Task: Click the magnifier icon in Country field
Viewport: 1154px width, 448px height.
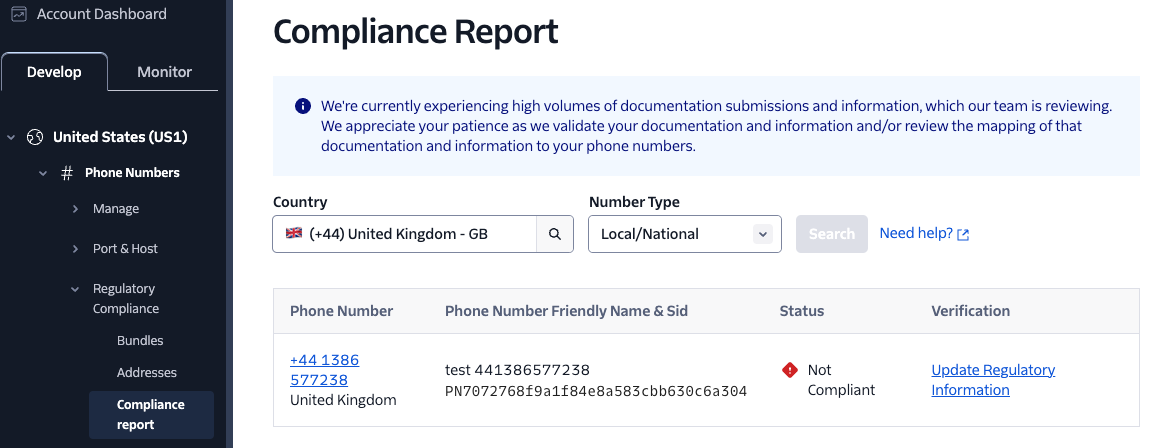Action: coord(555,234)
